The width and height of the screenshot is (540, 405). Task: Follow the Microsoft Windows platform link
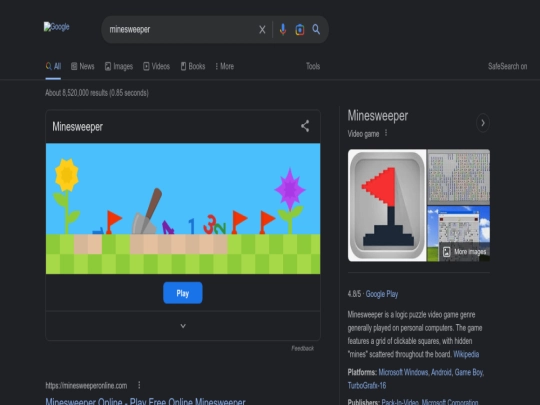pos(403,372)
